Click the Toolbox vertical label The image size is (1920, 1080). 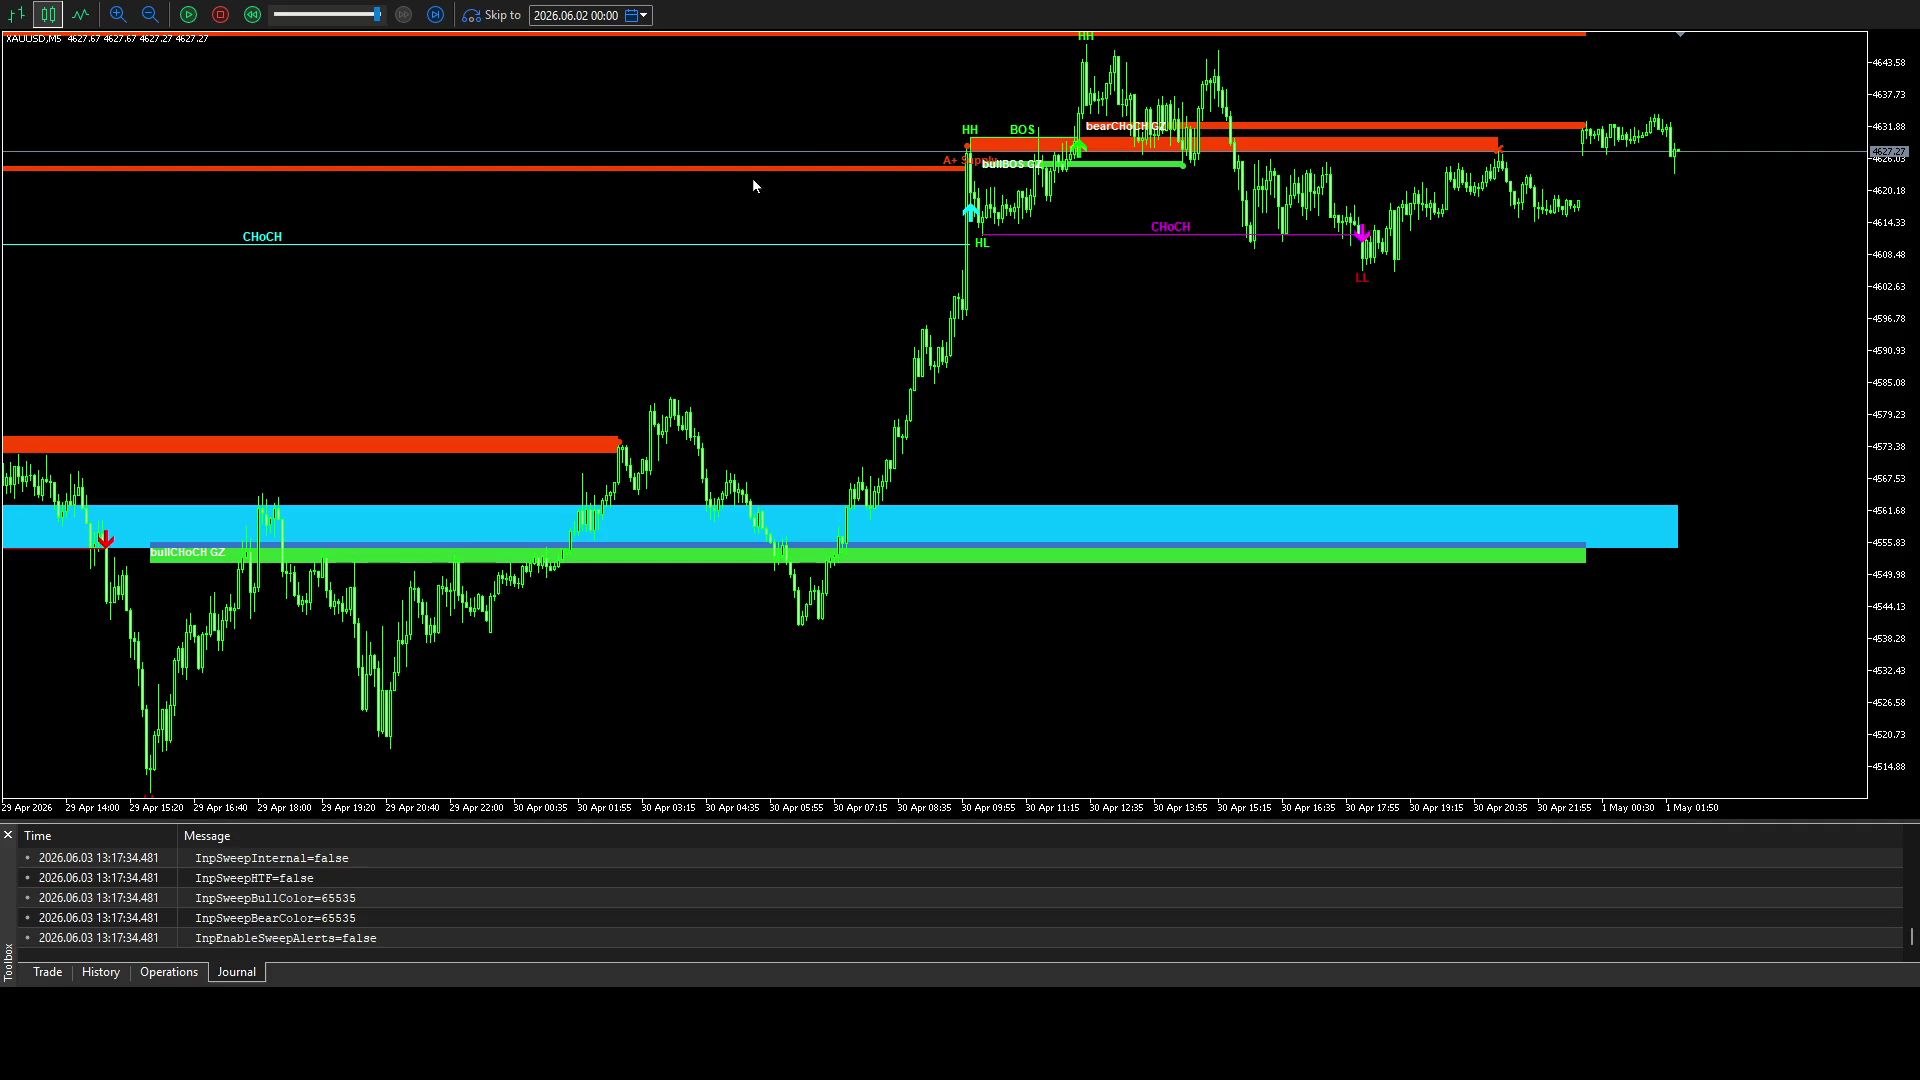pos(8,962)
